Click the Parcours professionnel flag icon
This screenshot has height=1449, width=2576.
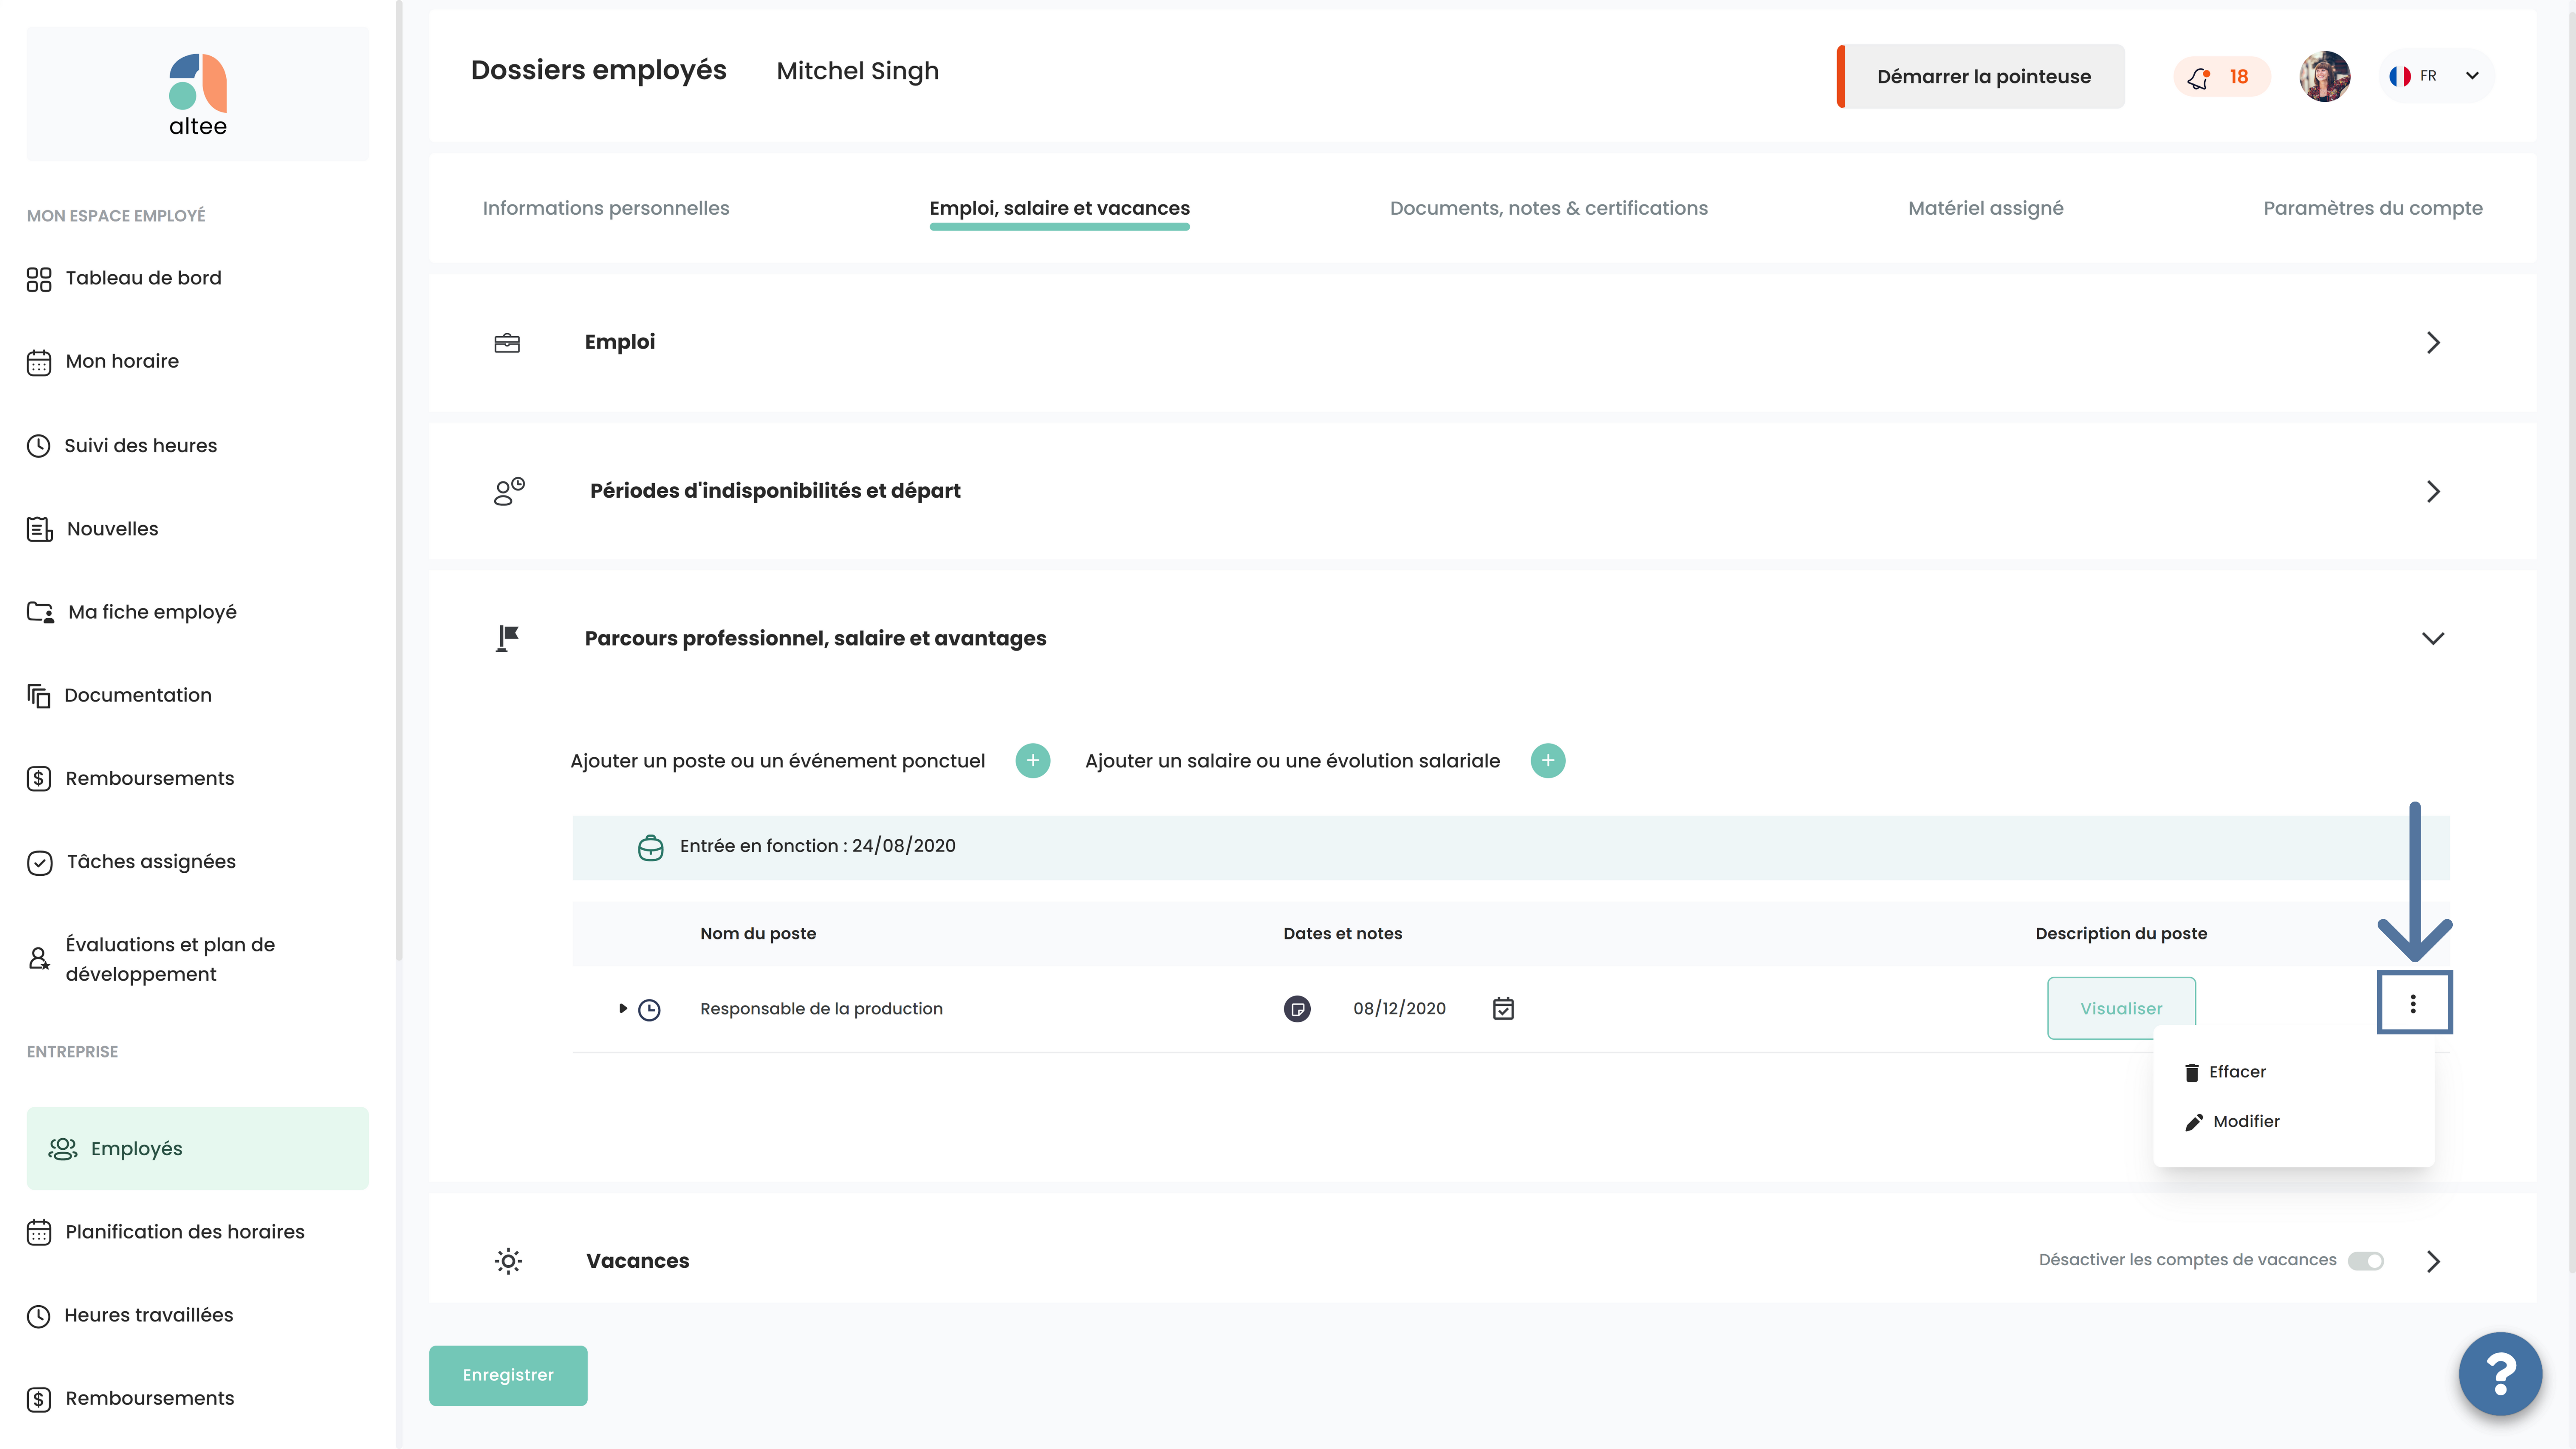[508, 638]
